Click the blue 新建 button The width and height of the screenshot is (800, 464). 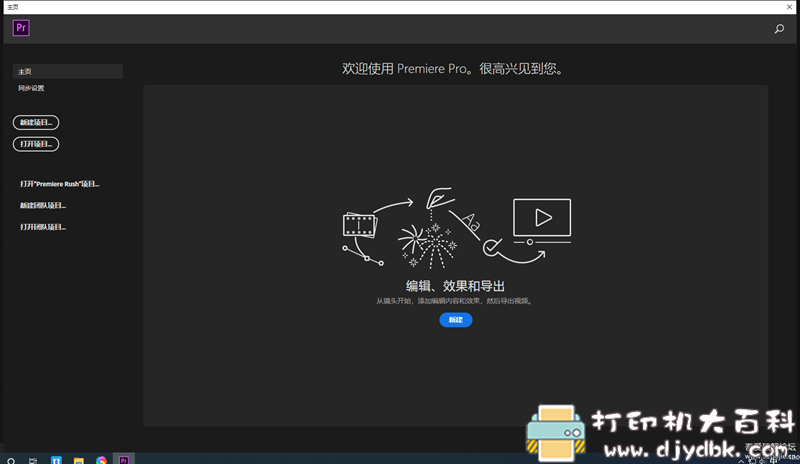point(456,320)
